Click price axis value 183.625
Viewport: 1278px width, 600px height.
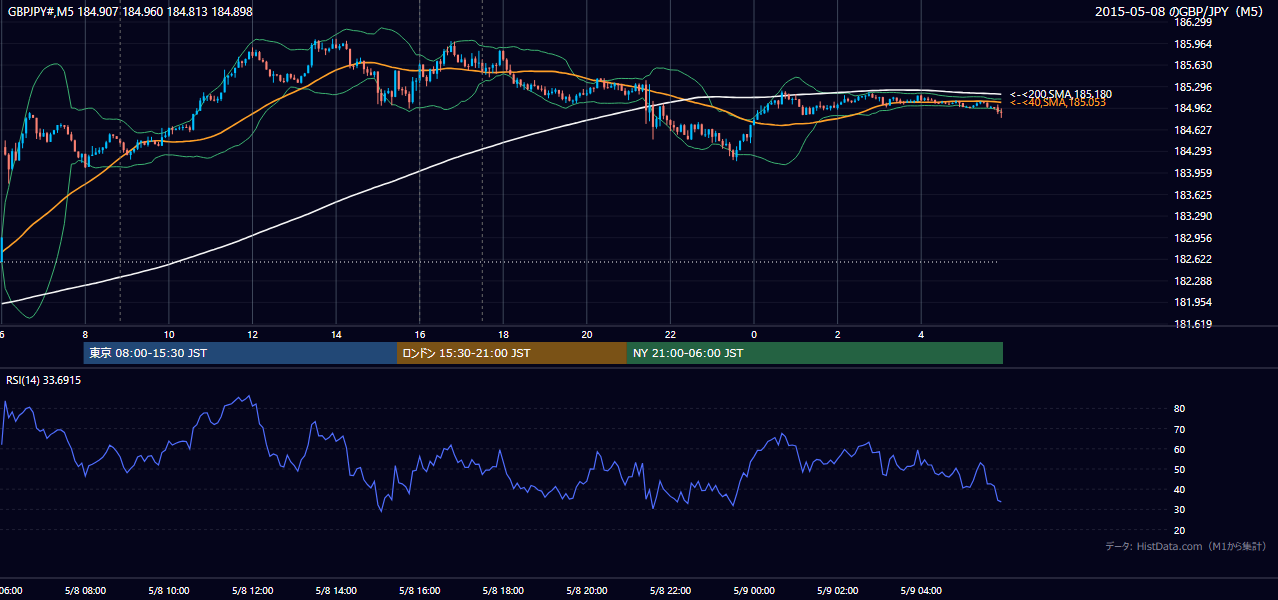(1194, 195)
